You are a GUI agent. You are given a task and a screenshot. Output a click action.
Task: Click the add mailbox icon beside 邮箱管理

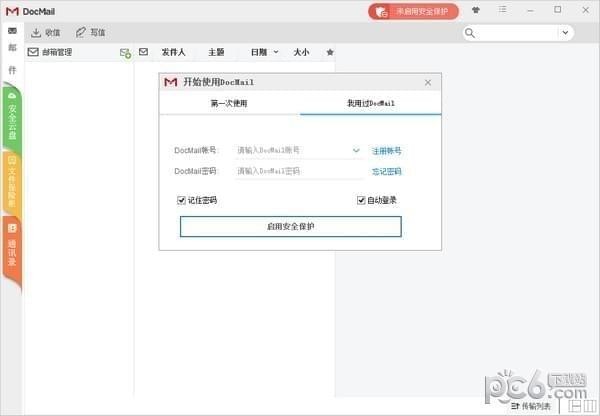click(x=125, y=52)
